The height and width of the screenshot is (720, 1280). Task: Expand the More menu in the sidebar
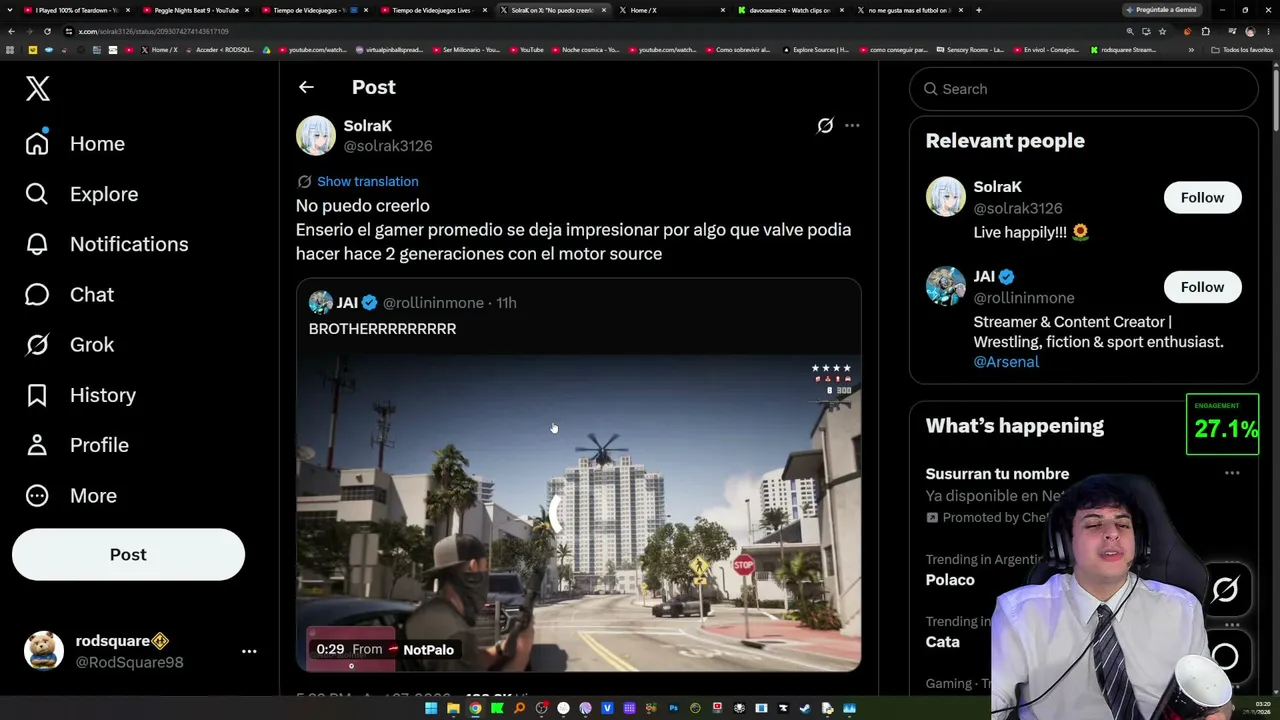click(71, 496)
